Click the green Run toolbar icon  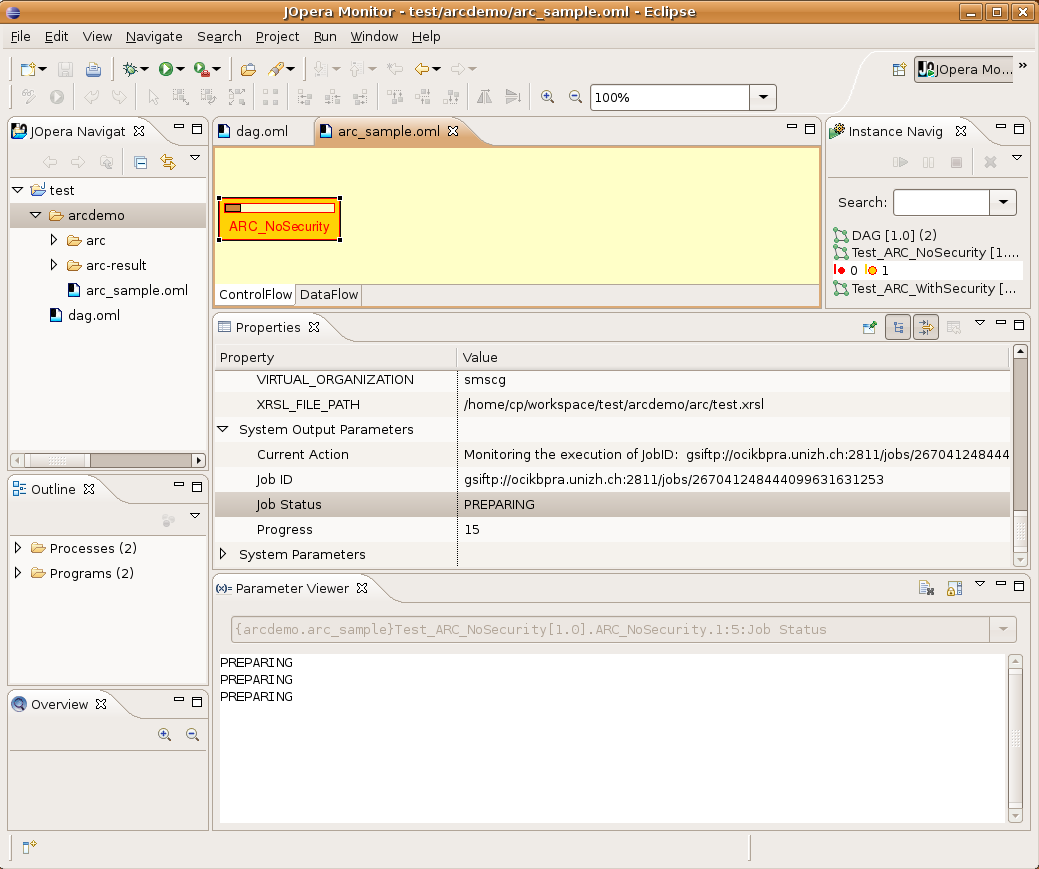[x=166, y=69]
